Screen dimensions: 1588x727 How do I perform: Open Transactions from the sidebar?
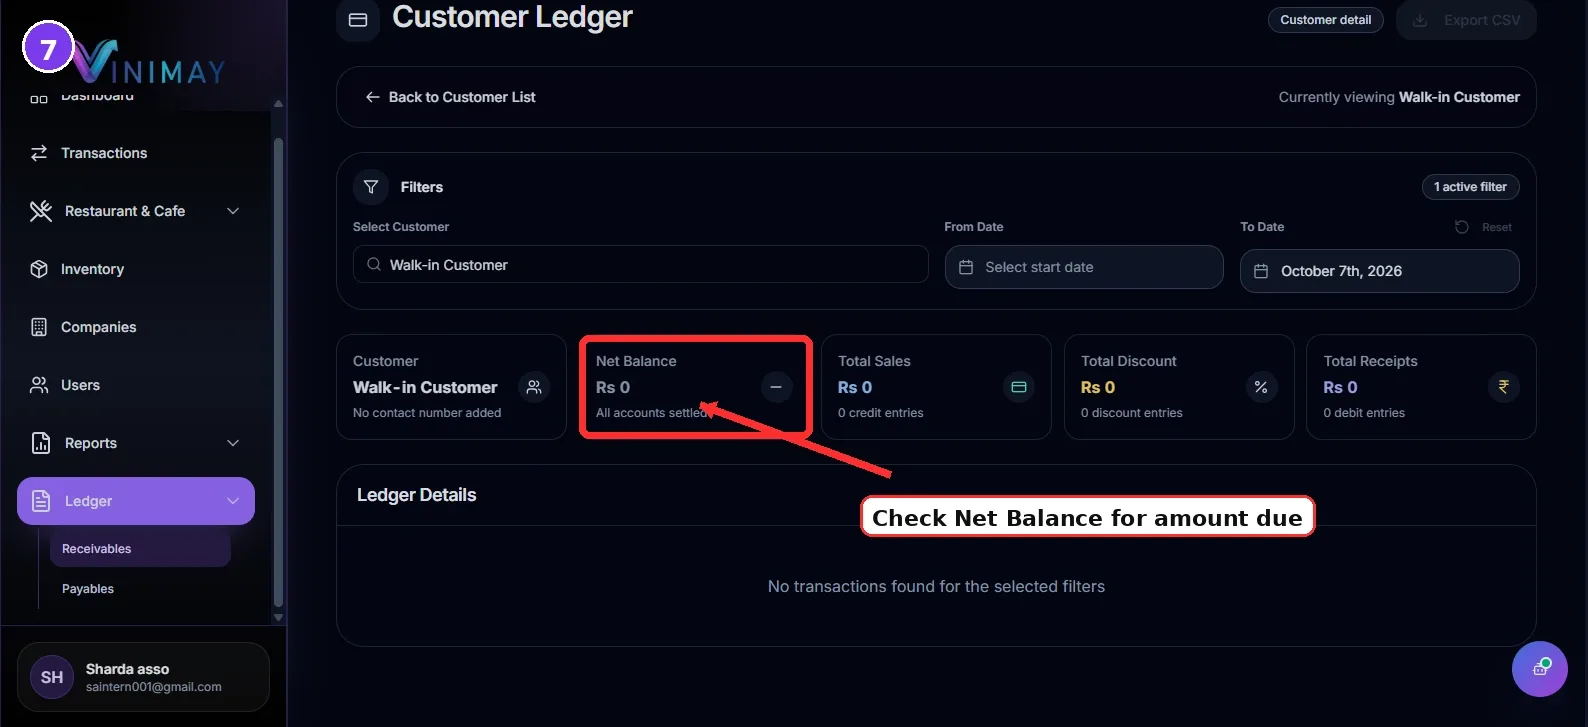[136, 153]
